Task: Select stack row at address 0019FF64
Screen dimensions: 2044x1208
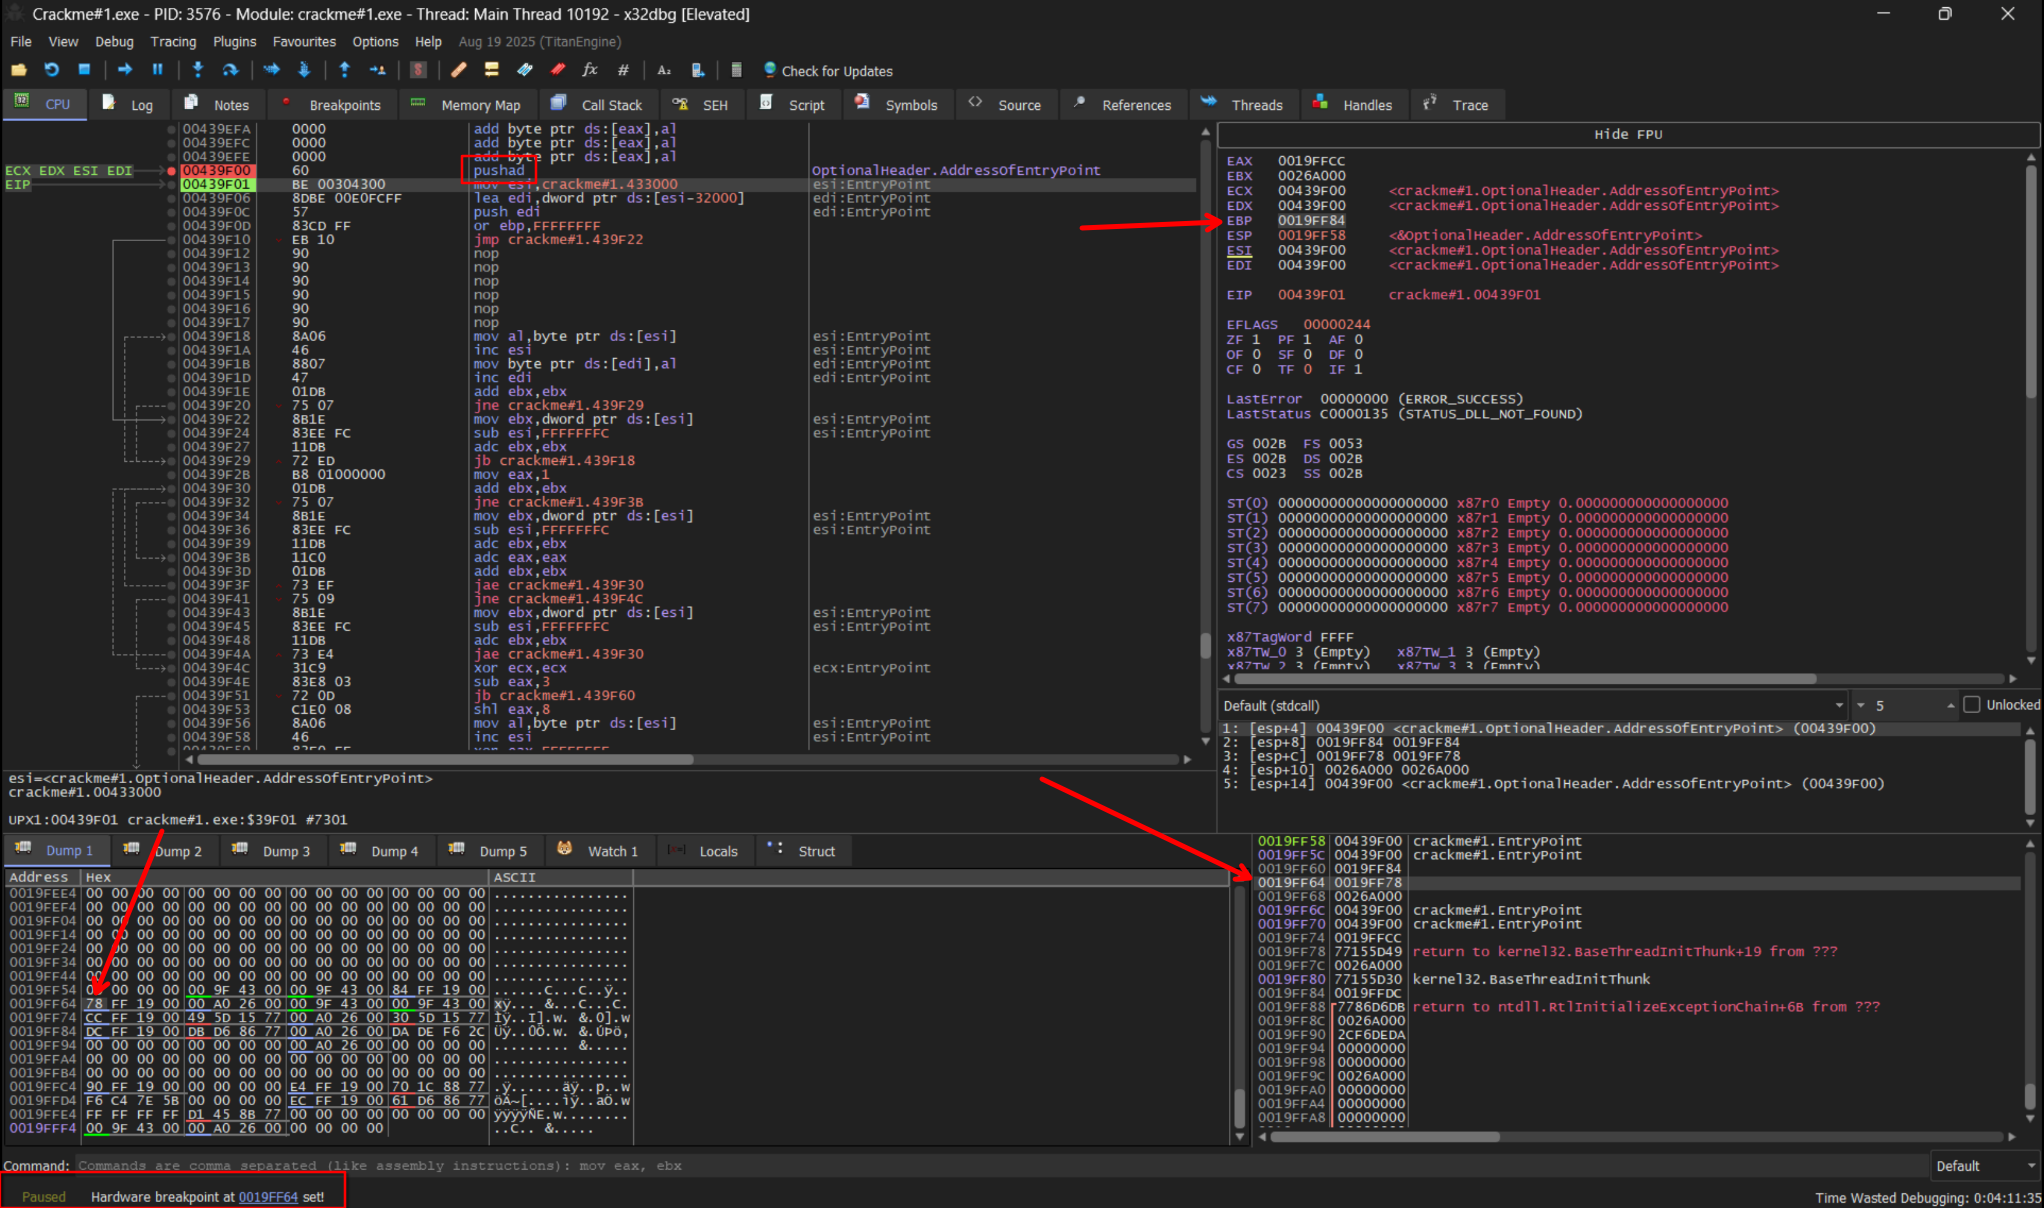Action: point(1636,883)
